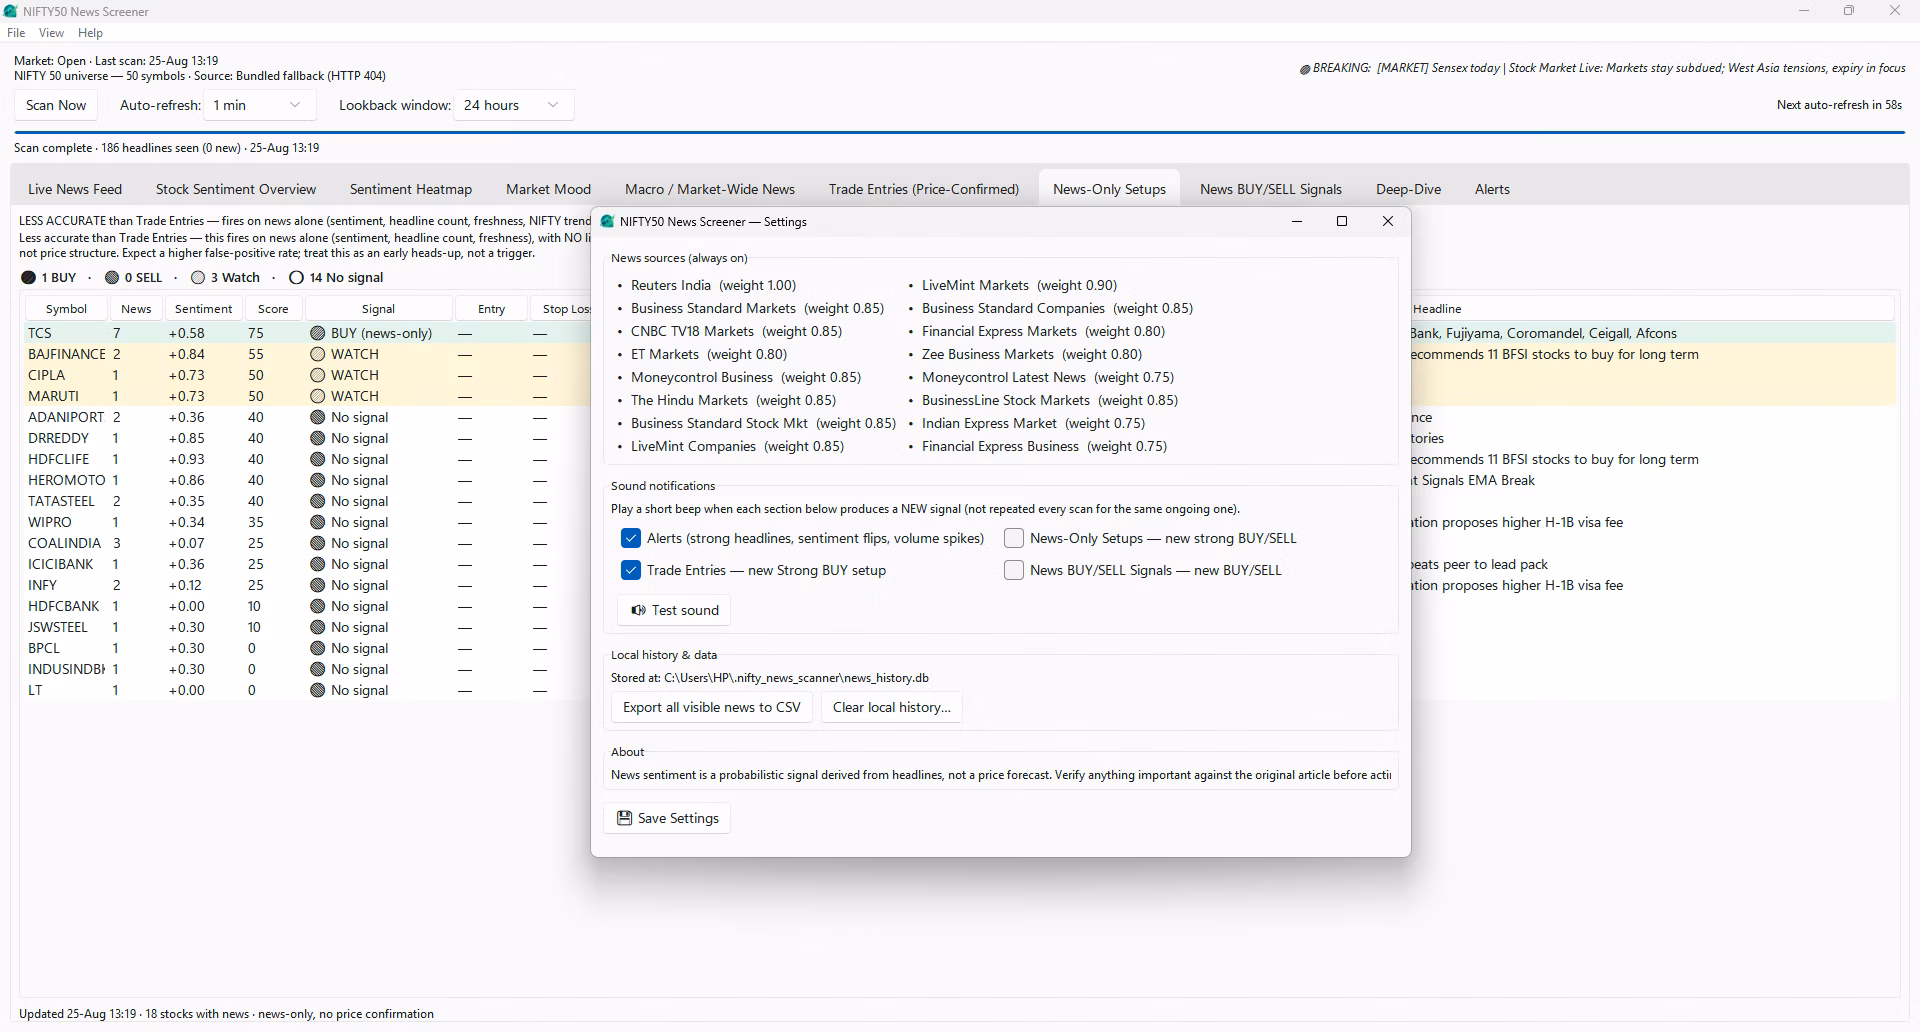Click the +0.93 sentiment value for HDFCLIFE
1920x1032 pixels.
(x=187, y=459)
